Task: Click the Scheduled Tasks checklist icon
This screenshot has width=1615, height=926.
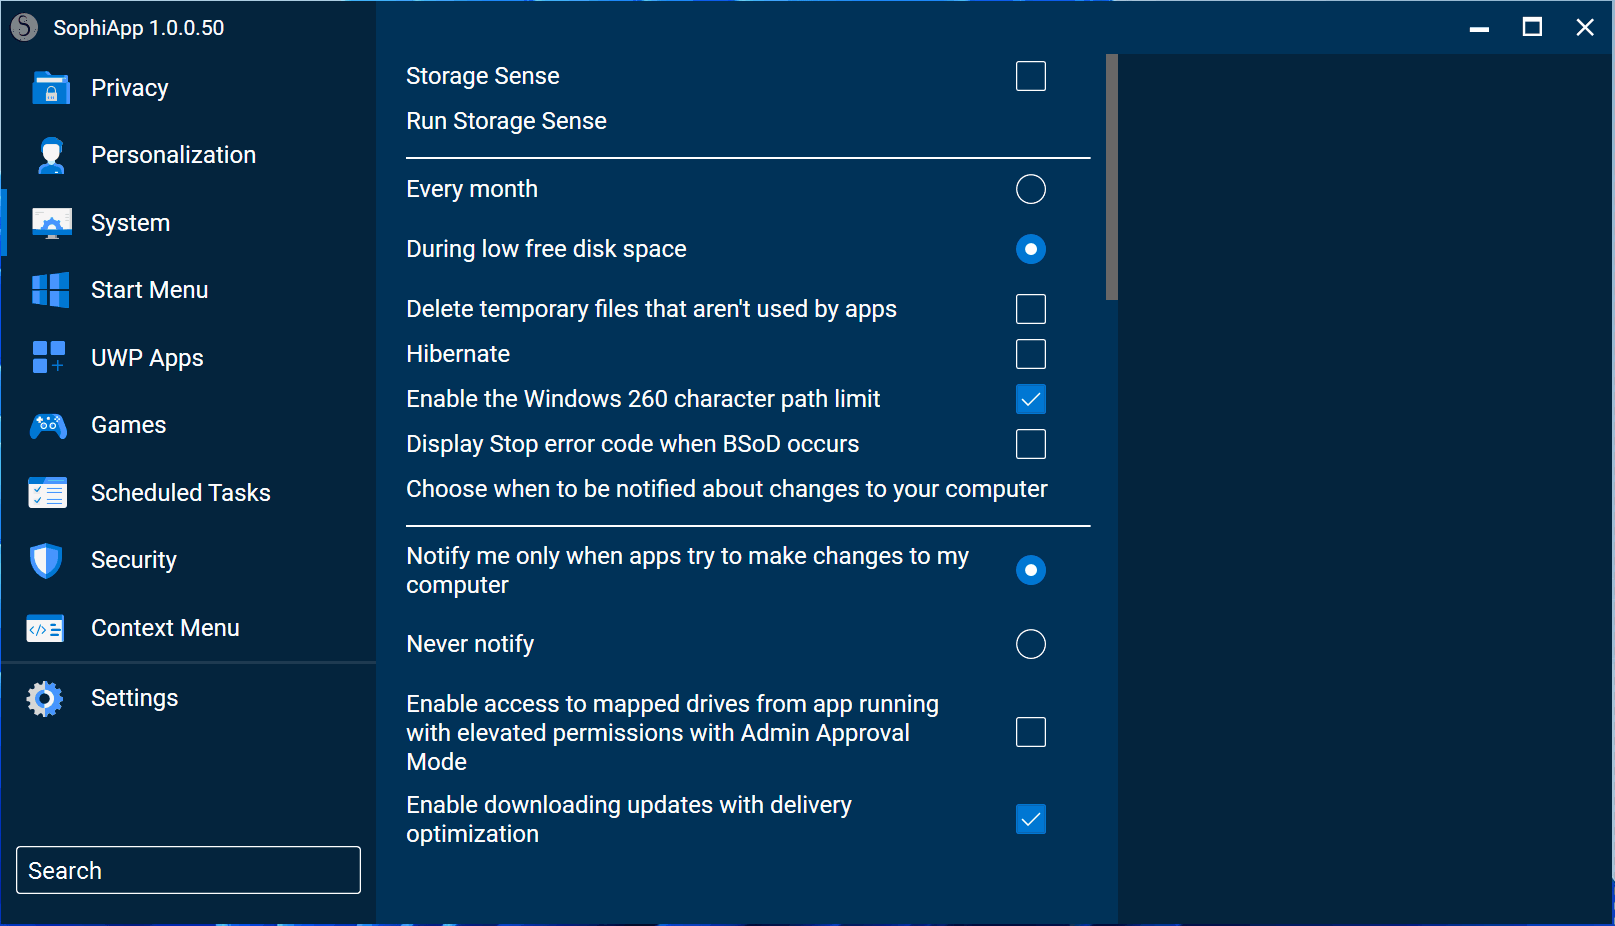Action: pos(48,493)
